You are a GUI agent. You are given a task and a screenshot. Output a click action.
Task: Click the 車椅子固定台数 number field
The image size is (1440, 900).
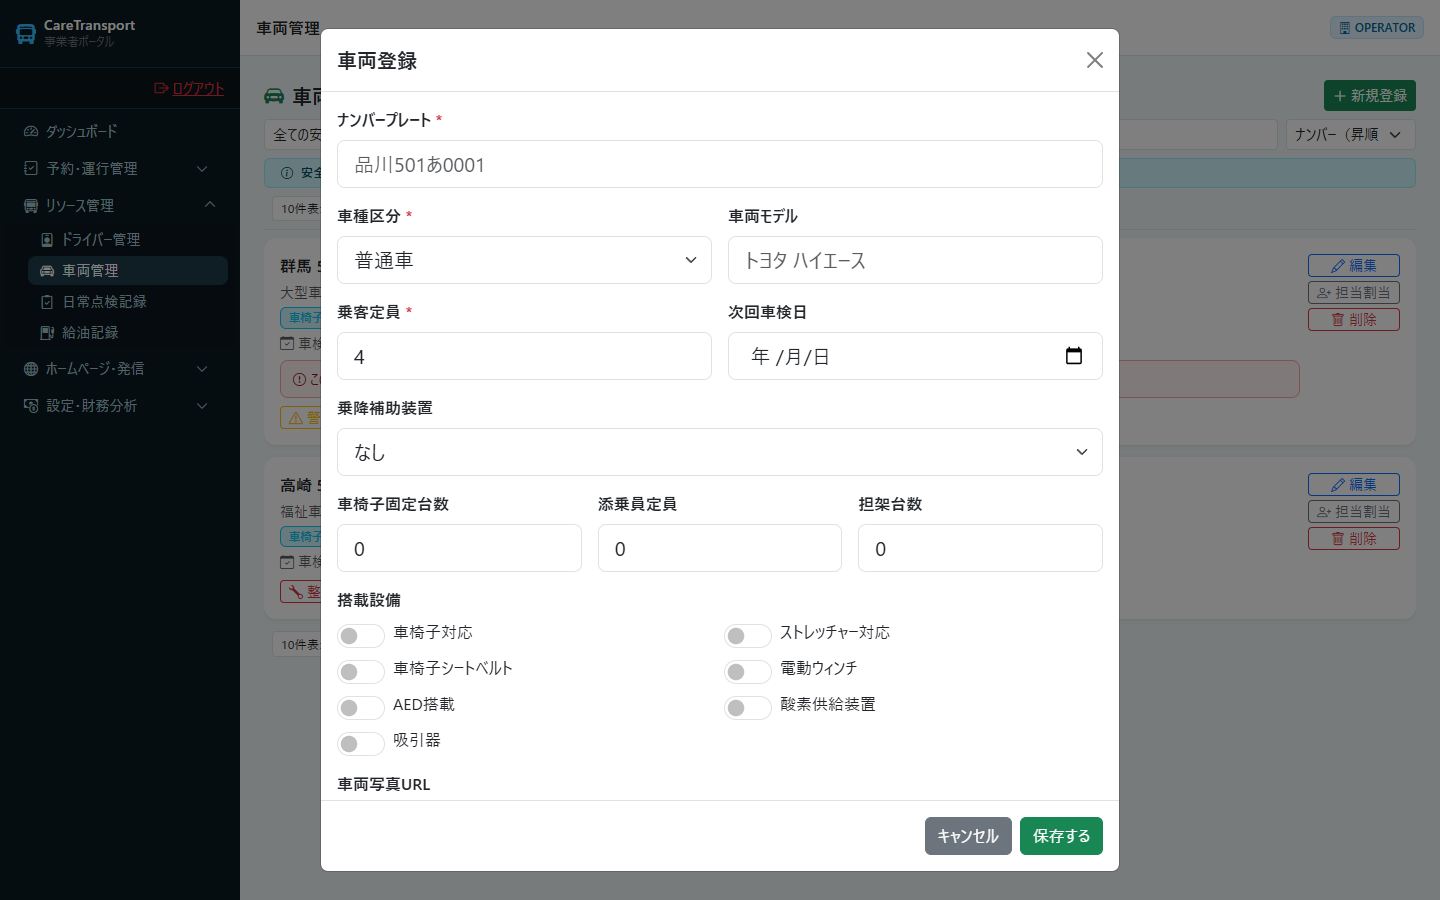459,548
